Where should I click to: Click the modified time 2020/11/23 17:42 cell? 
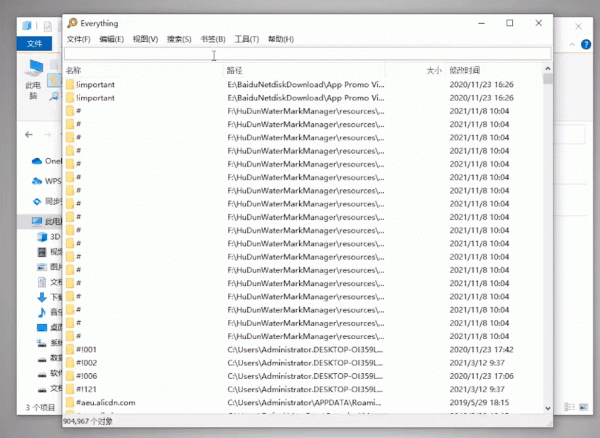[481, 350]
